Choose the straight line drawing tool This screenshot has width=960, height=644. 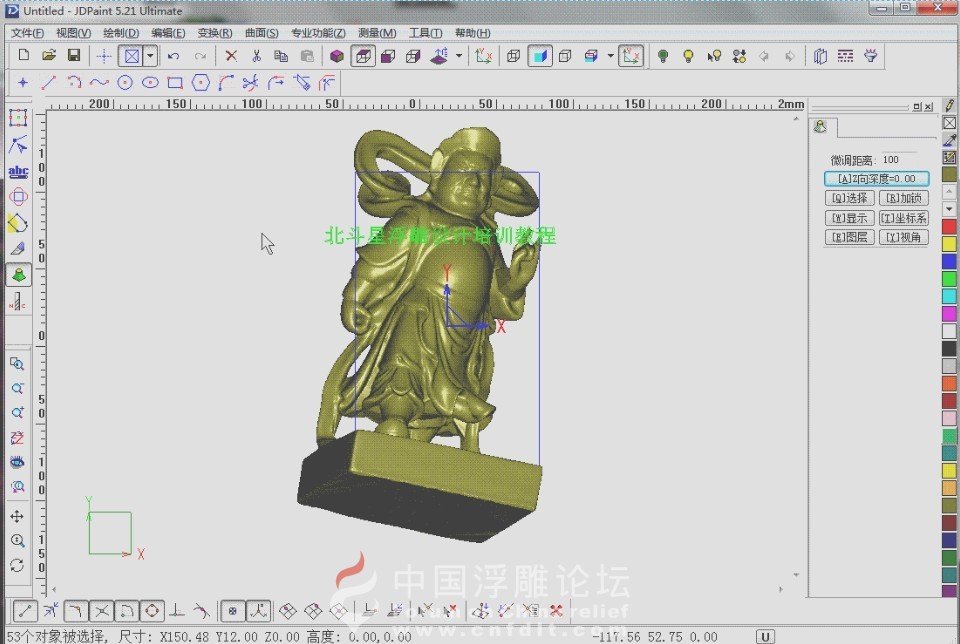(48, 83)
